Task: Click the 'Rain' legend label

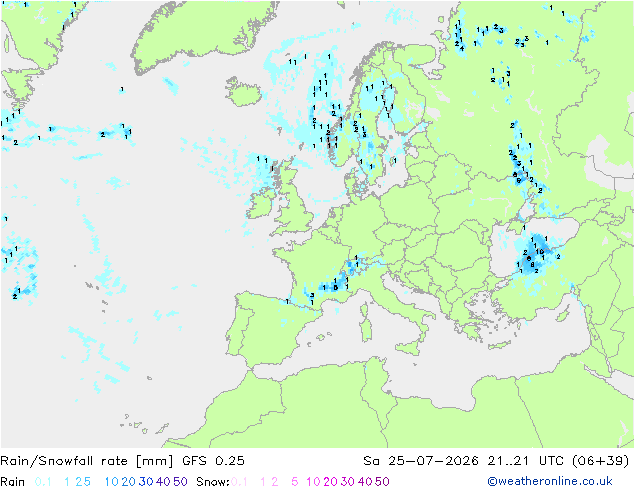Action: [x=13, y=482]
